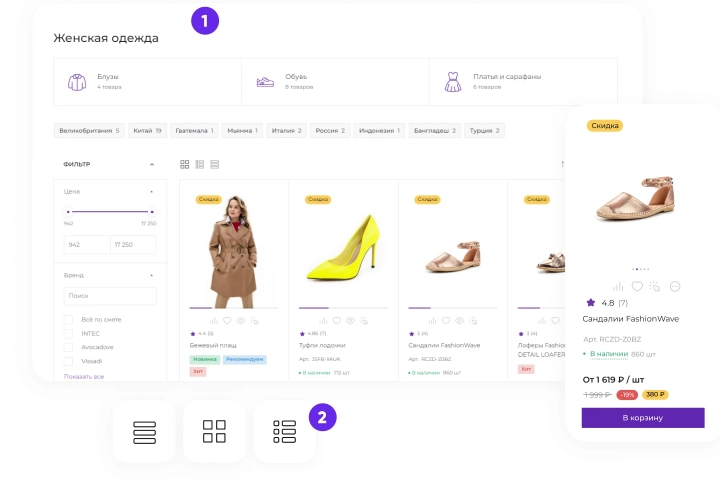Collapse the Бренд filter section
Viewport: 720px width, 479px height.
(x=152, y=275)
